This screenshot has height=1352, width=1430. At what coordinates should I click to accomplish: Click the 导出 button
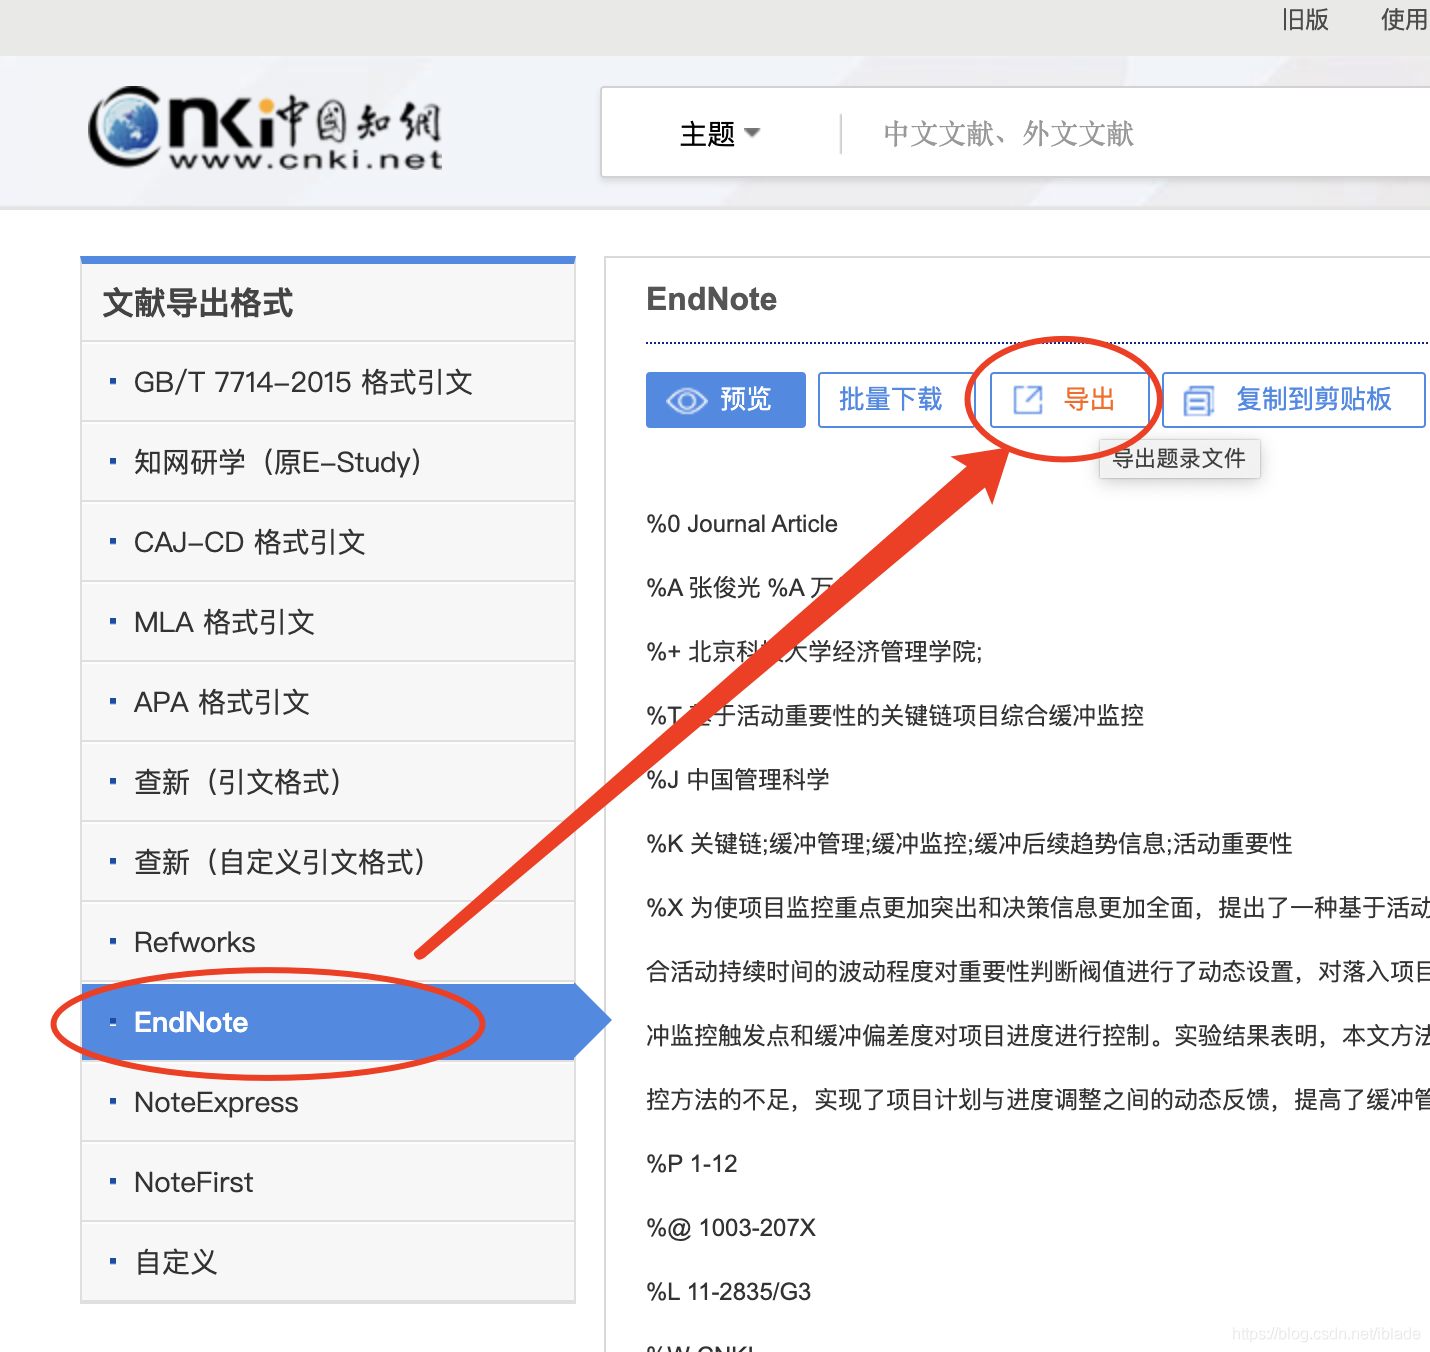click(x=1068, y=400)
